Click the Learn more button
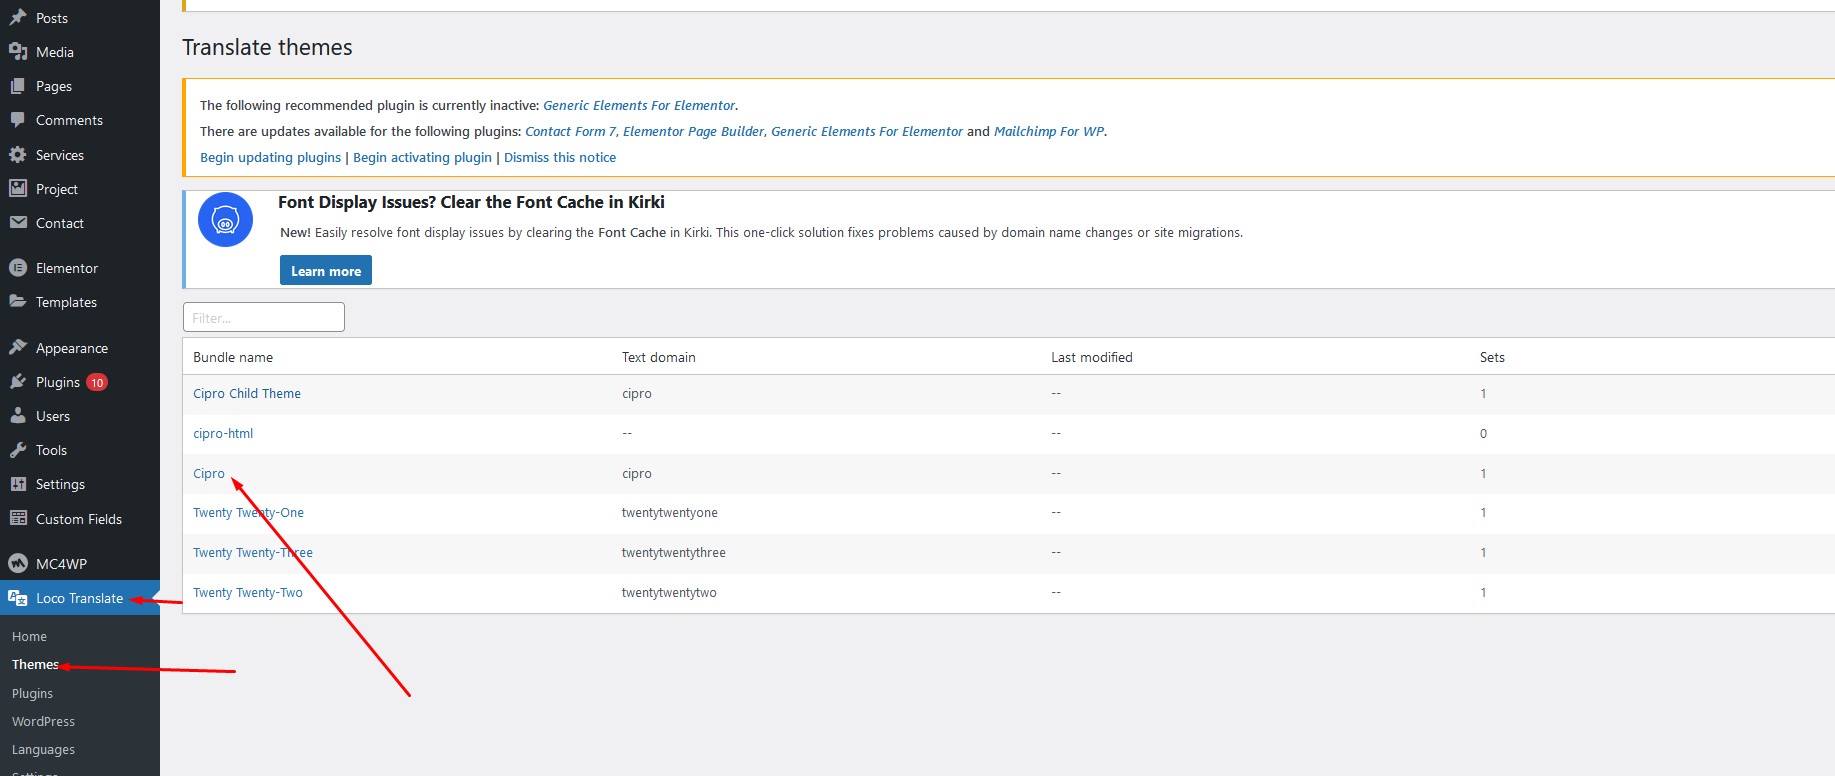The width and height of the screenshot is (1835, 776). pyautogui.click(x=326, y=270)
